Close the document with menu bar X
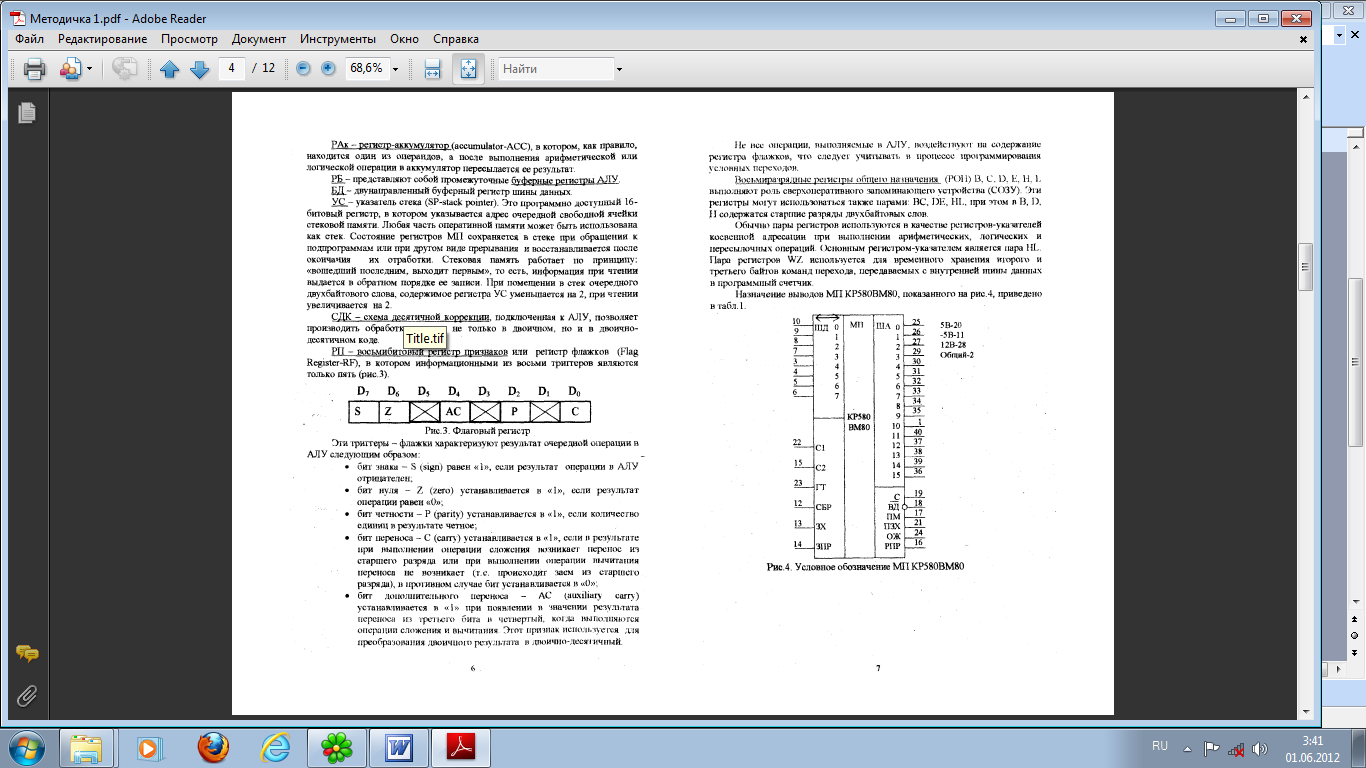 tap(1304, 40)
